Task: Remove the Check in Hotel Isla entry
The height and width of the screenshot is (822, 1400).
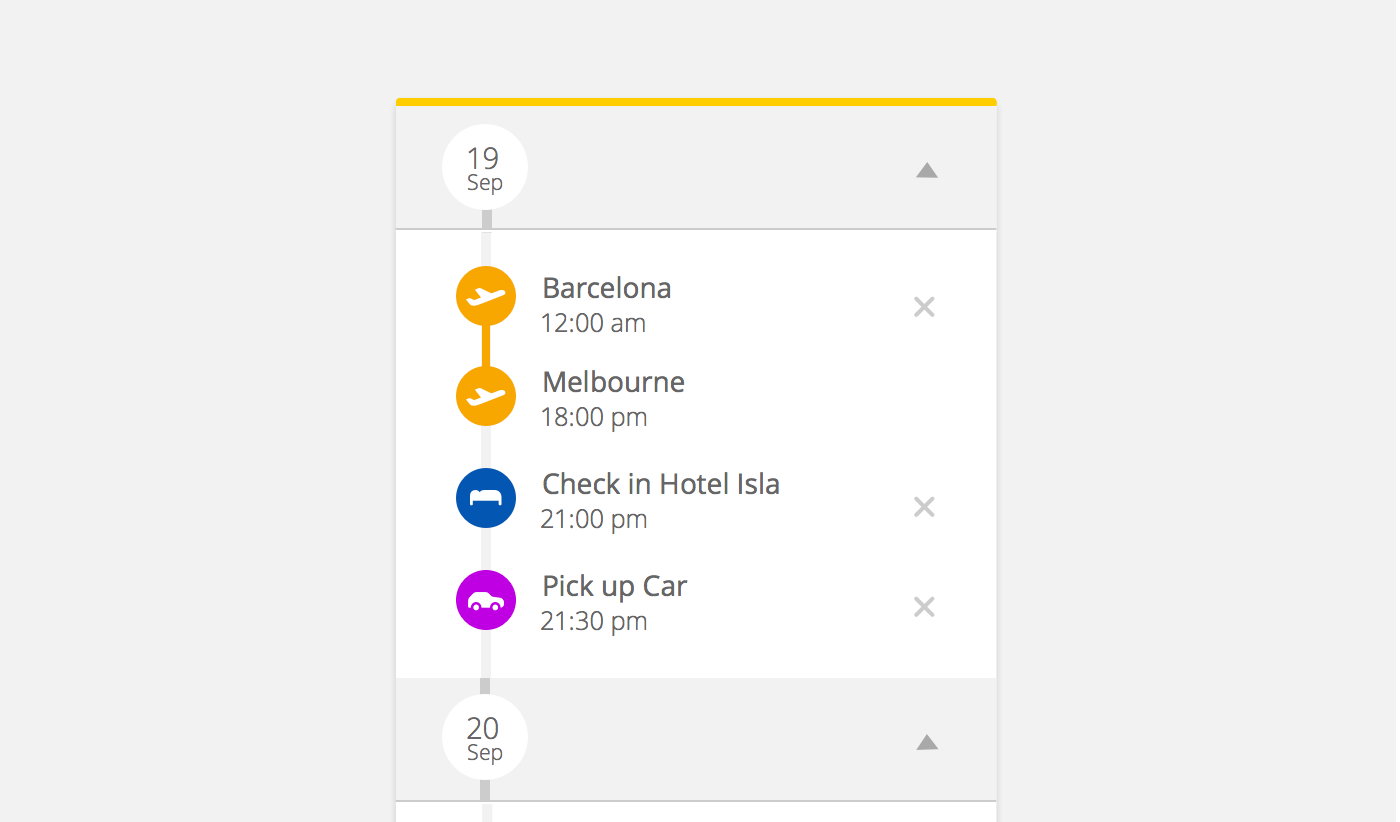Action: click(x=924, y=507)
